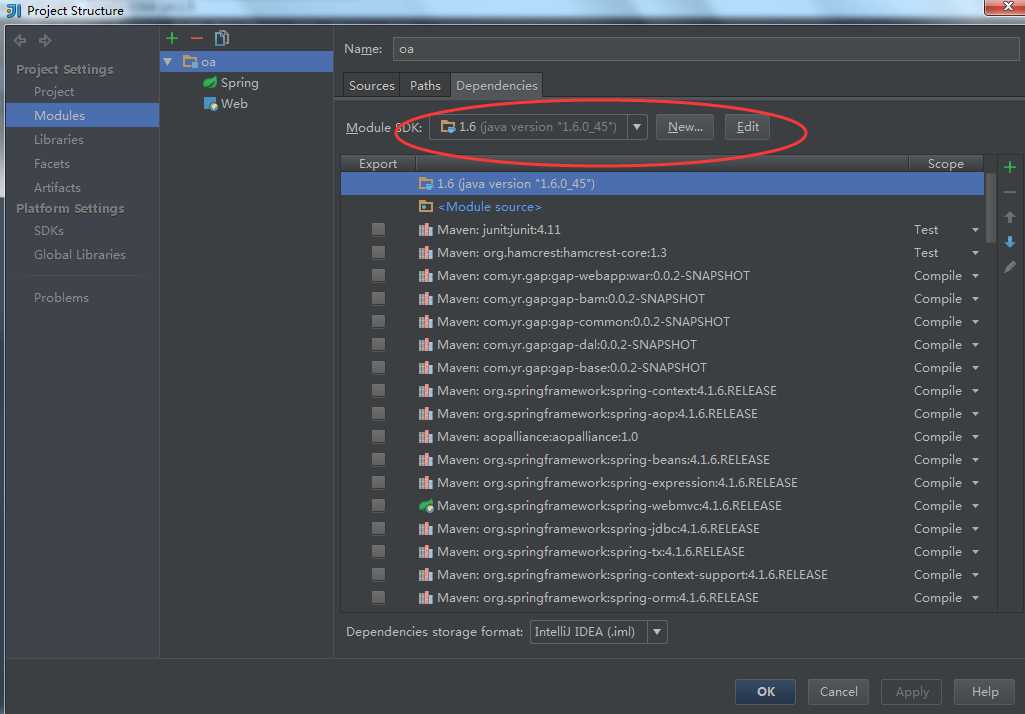The height and width of the screenshot is (714, 1025).
Task: Edit dependency with the pencil icon
Action: click(x=1010, y=267)
